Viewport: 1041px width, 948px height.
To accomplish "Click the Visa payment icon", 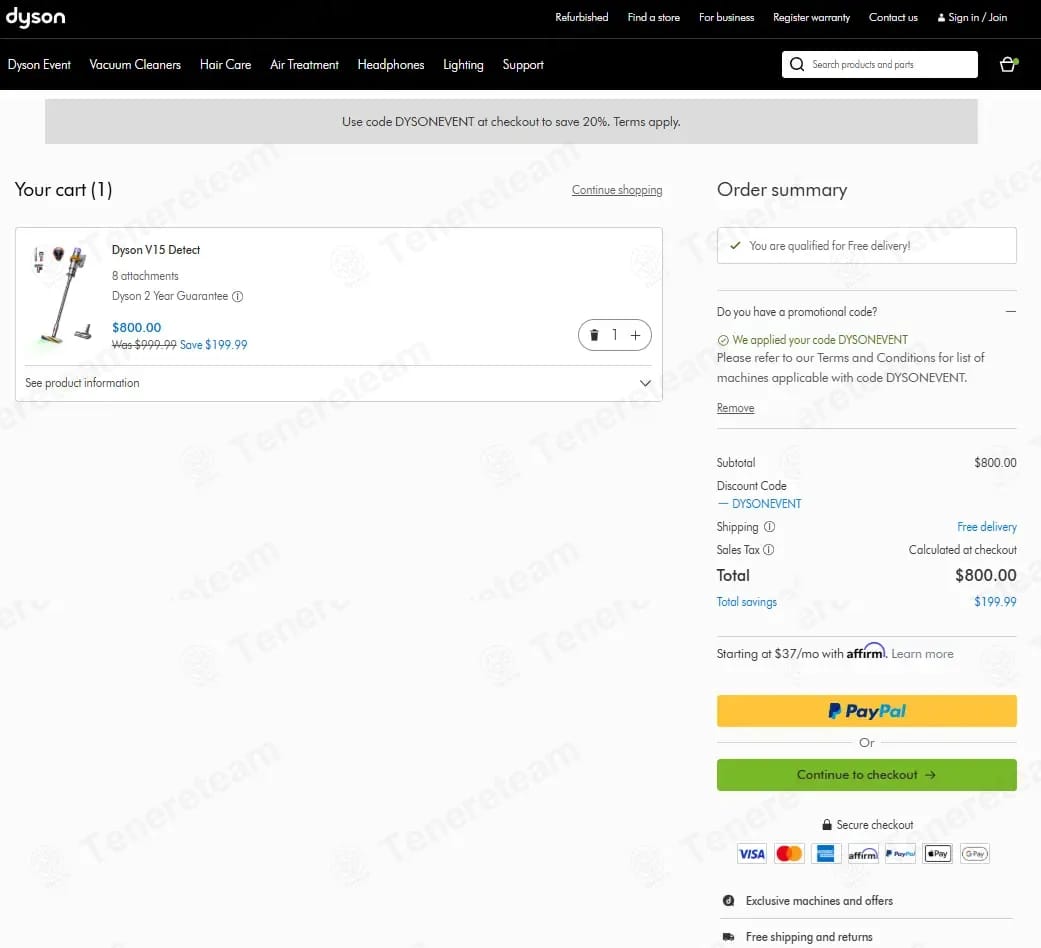I will [752, 854].
